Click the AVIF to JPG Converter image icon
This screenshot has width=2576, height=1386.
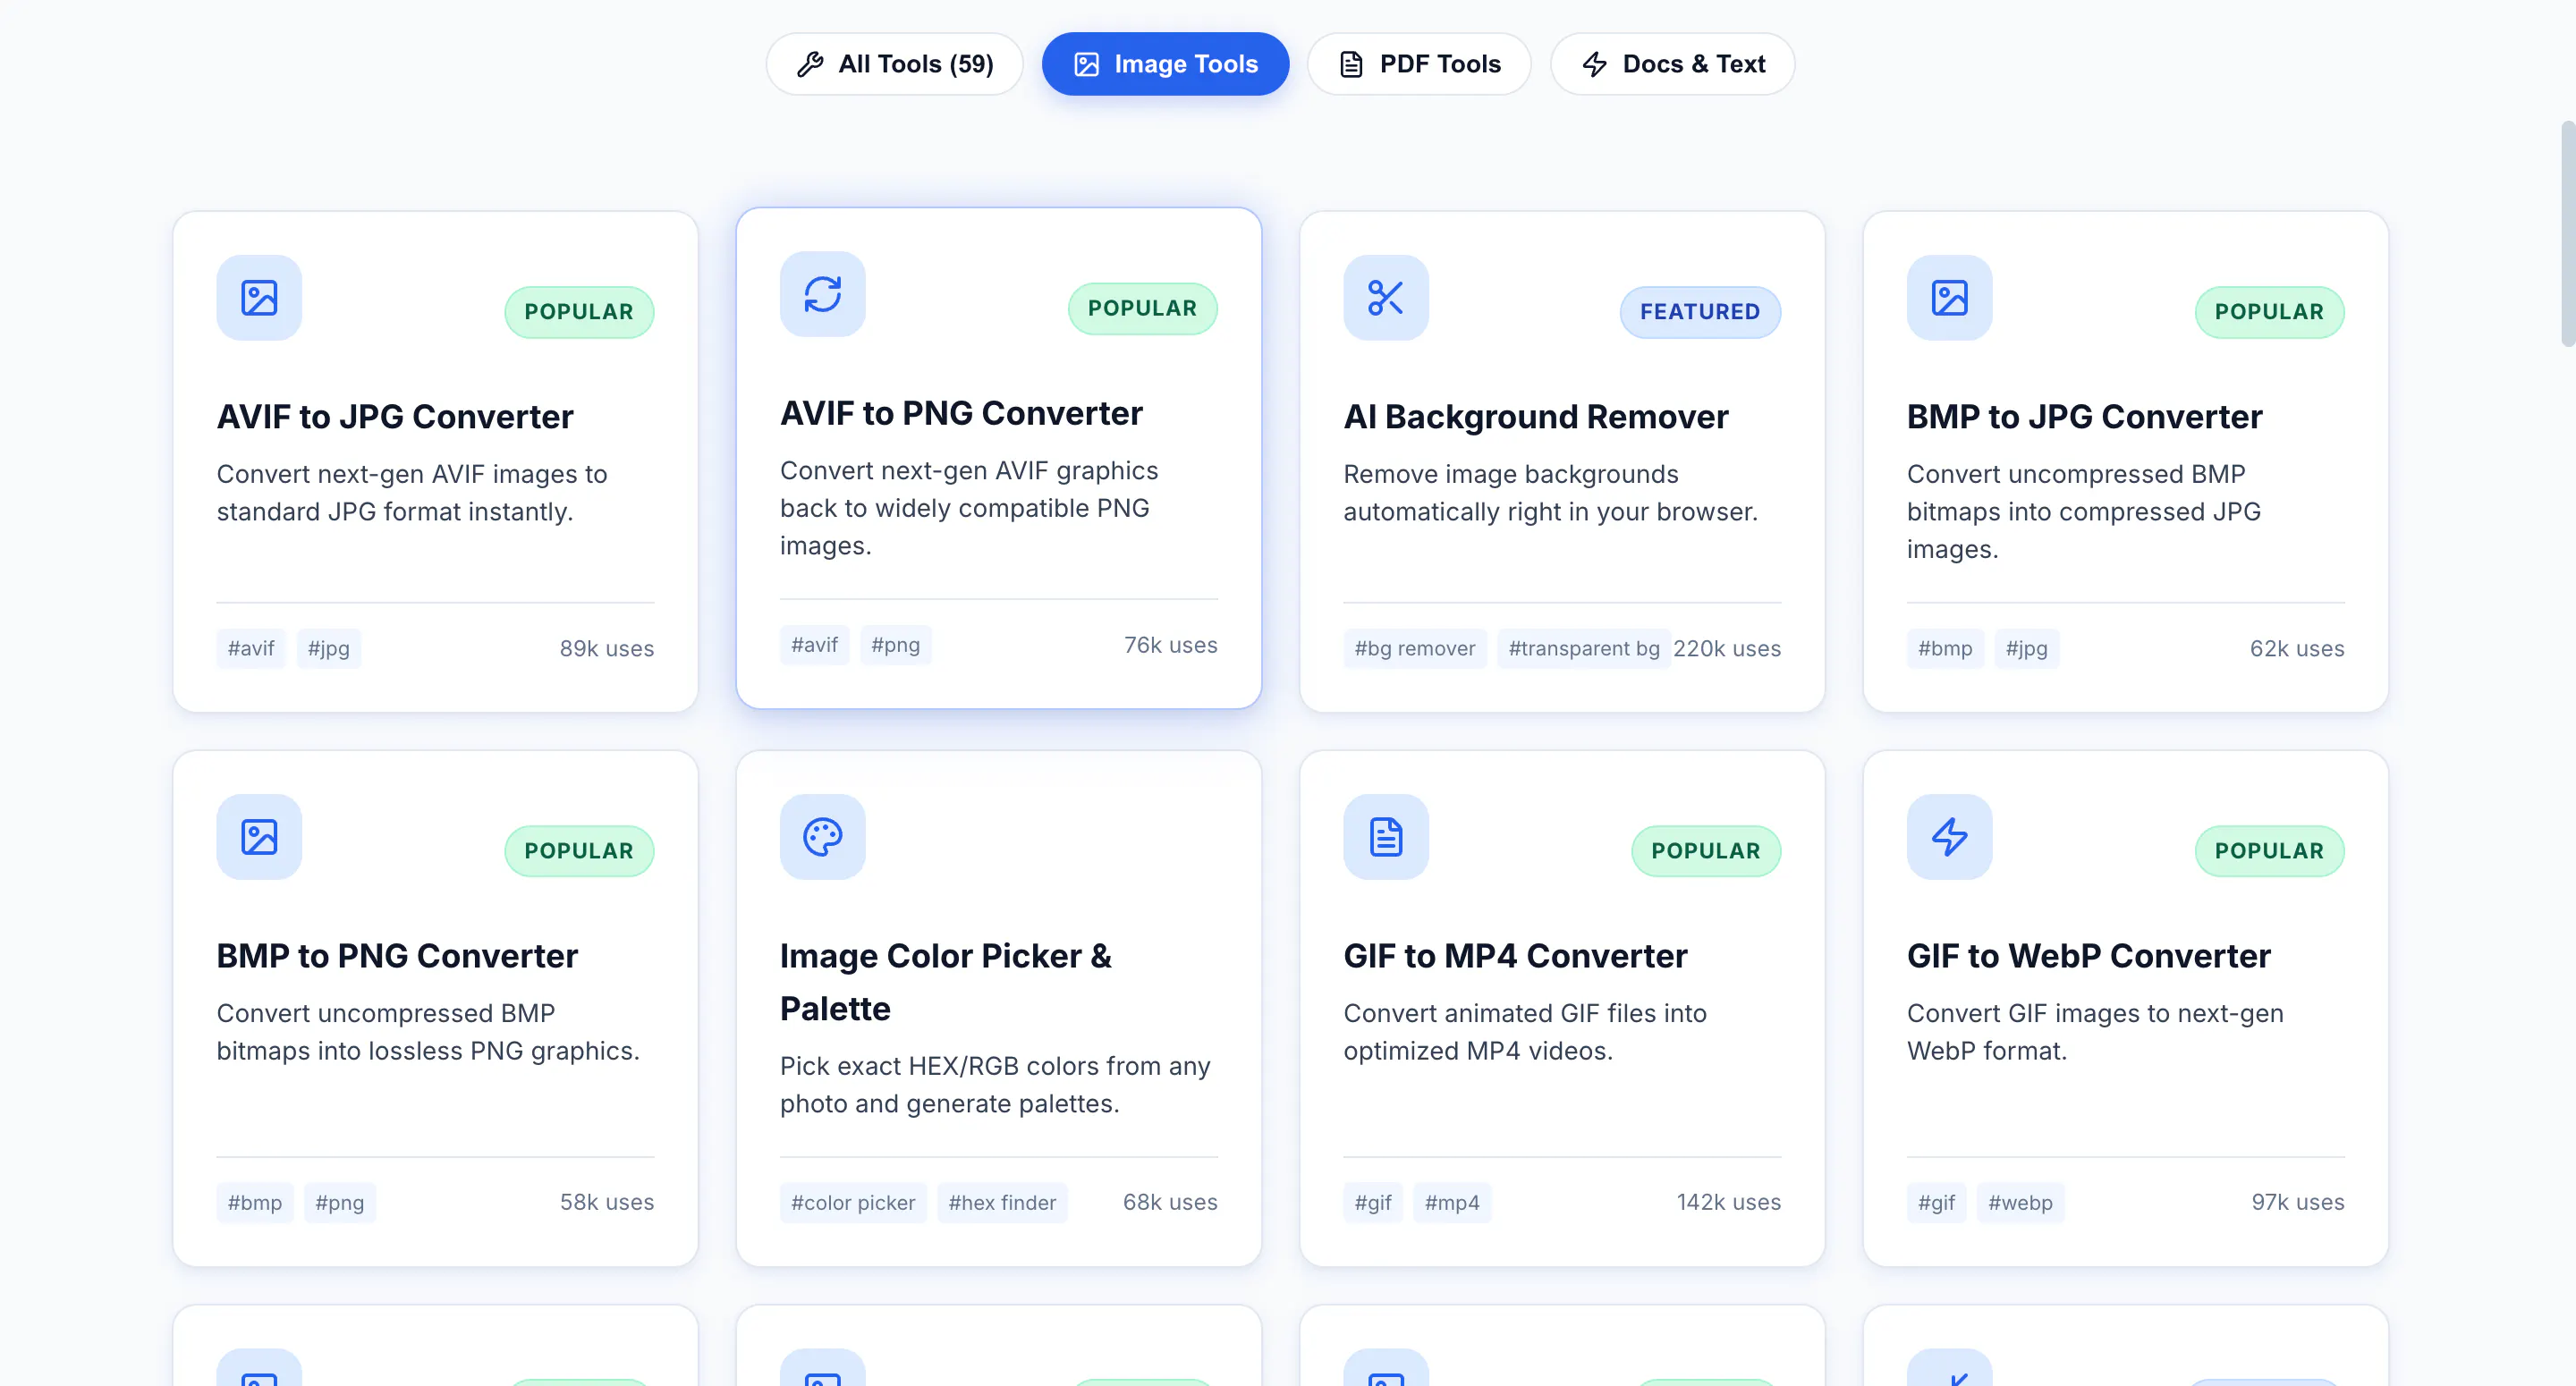click(259, 298)
